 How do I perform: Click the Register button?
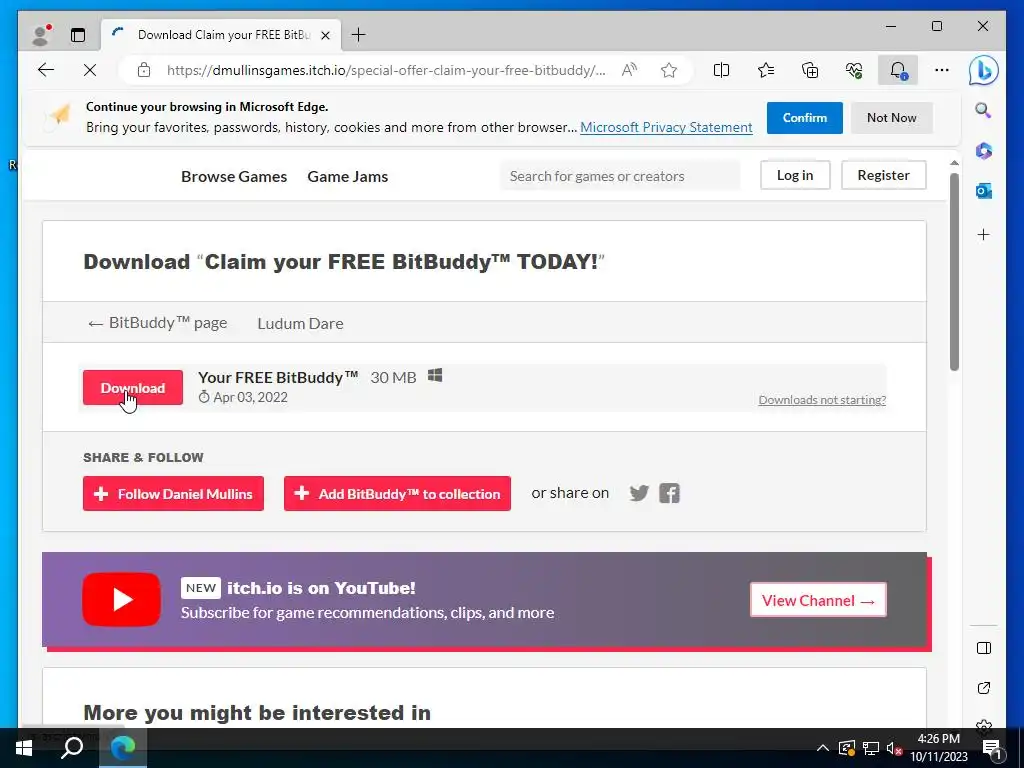click(883, 175)
